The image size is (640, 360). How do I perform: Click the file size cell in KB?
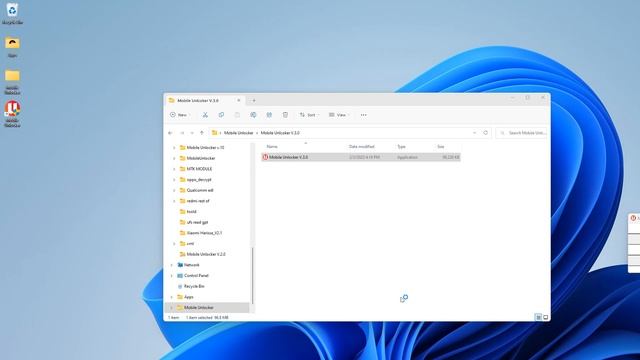(x=451, y=157)
